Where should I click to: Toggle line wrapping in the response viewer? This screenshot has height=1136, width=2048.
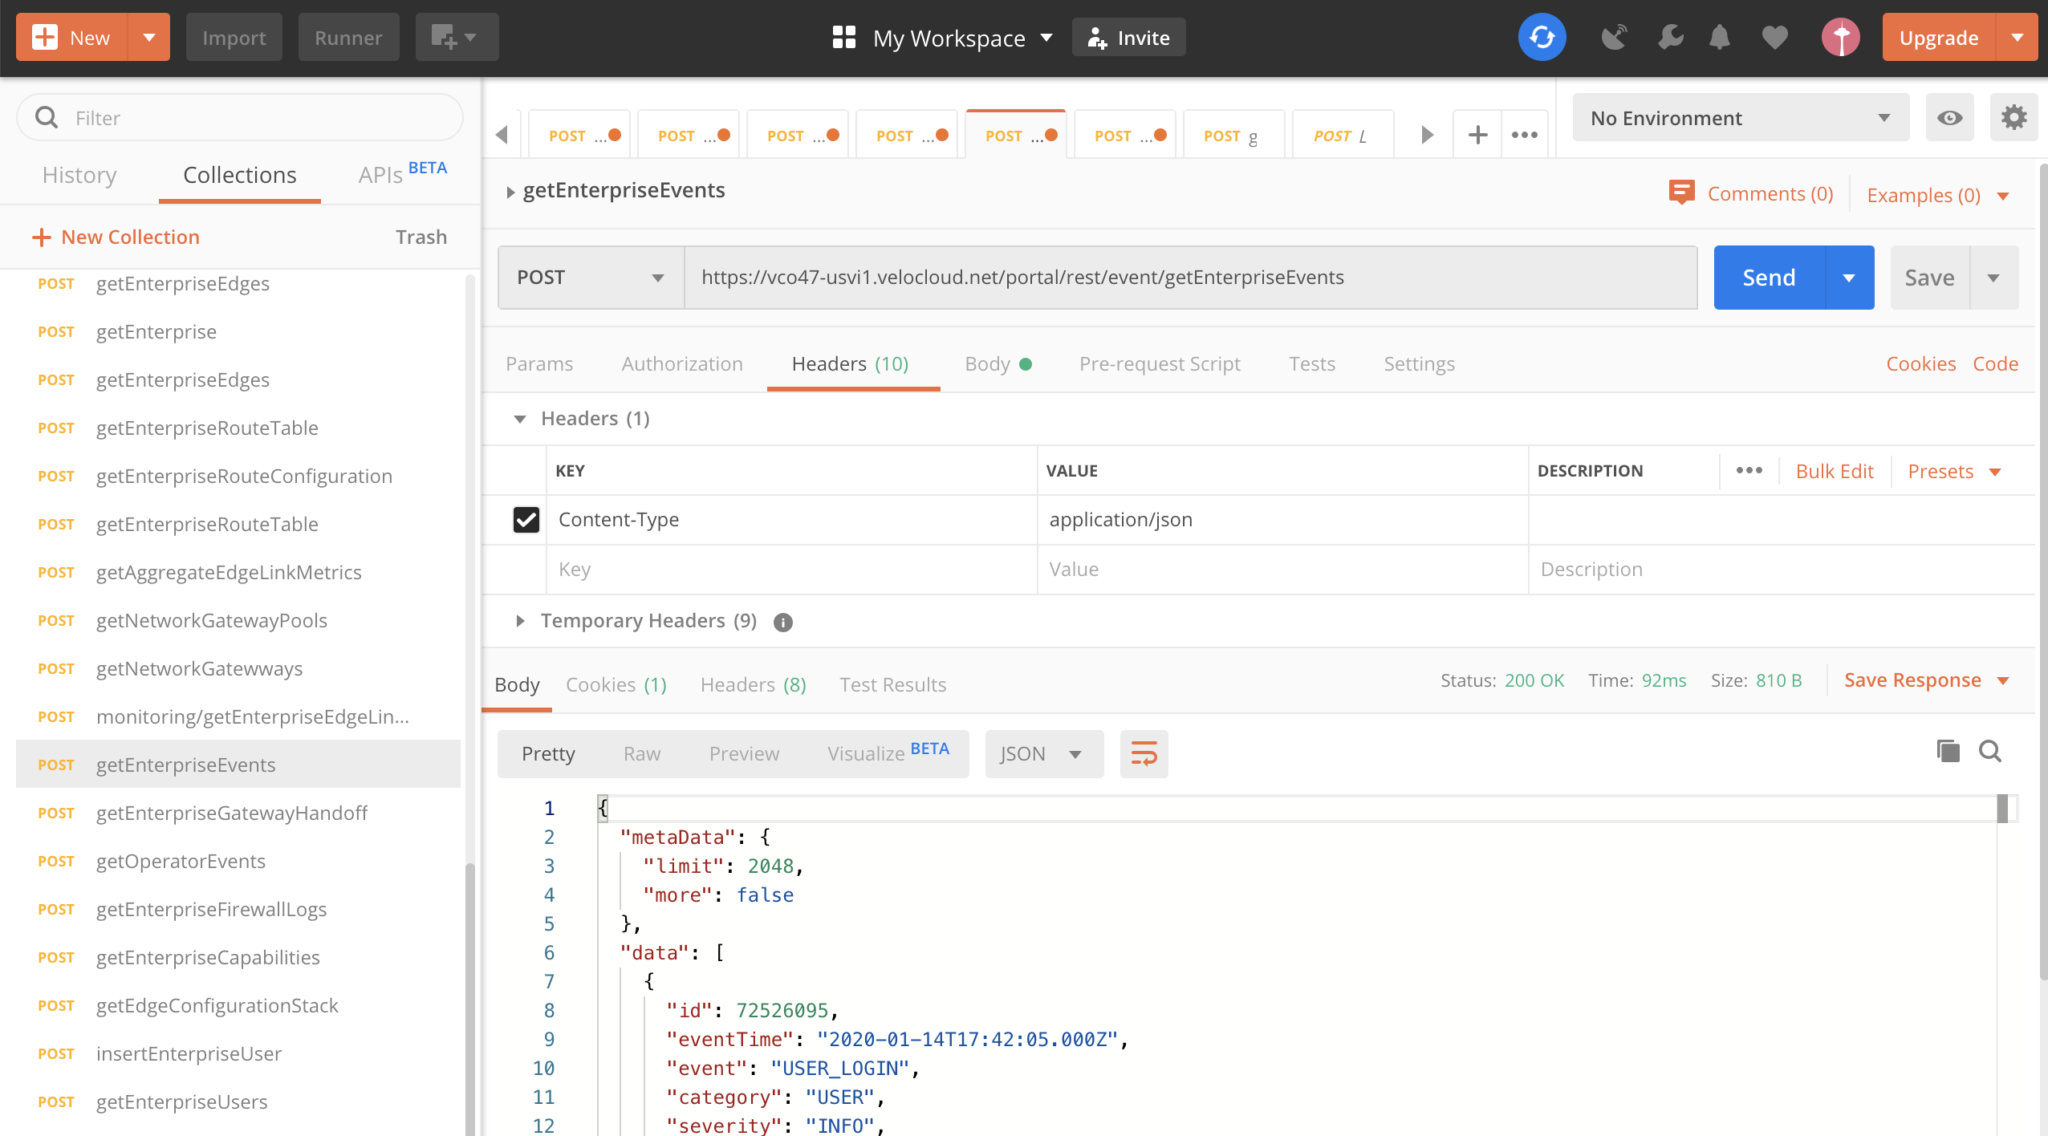(x=1143, y=754)
